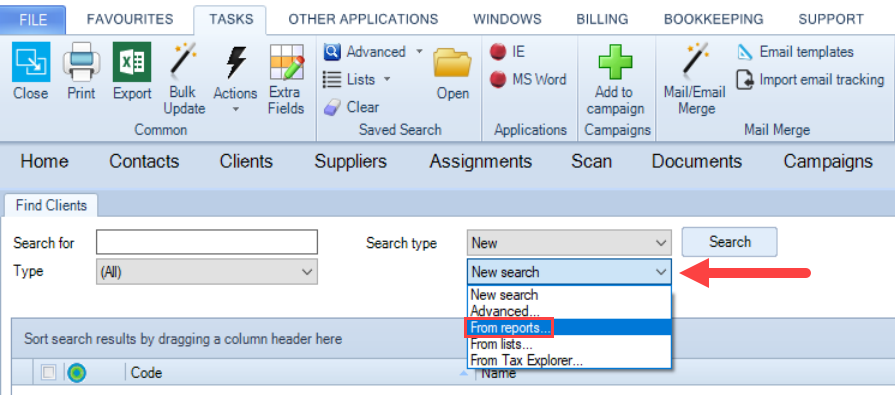
Task: Launch MS Word application
Action: tap(528, 79)
